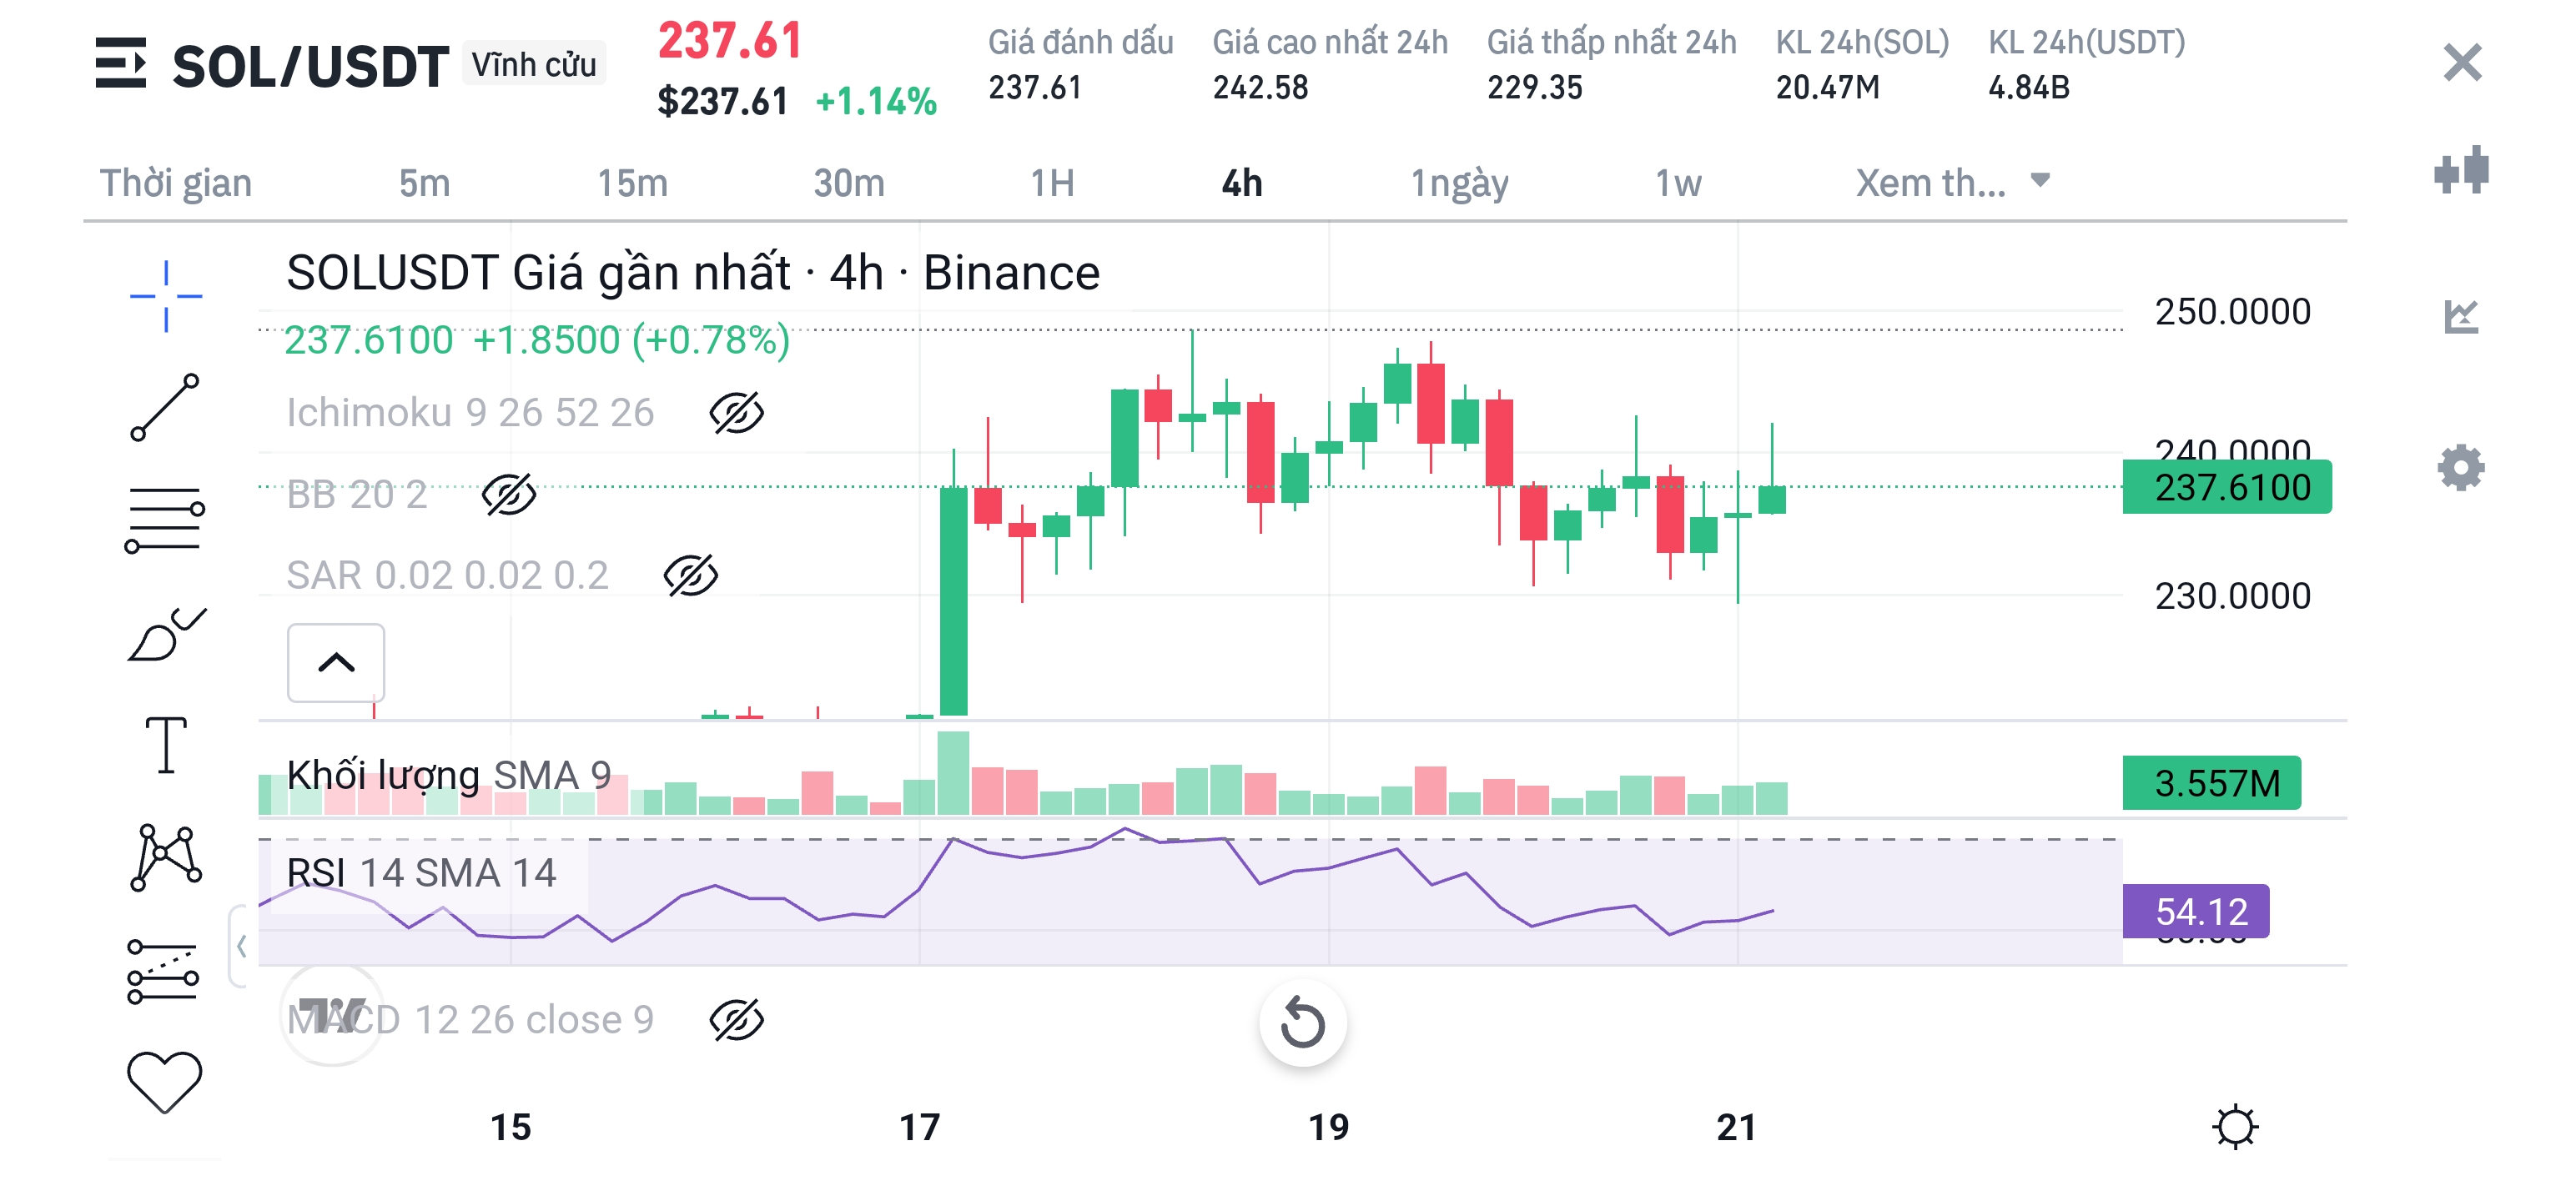Image resolution: width=2576 pixels, height=1201 pixels.
Task: Unhide the SAR indicator
Action: 690,576
